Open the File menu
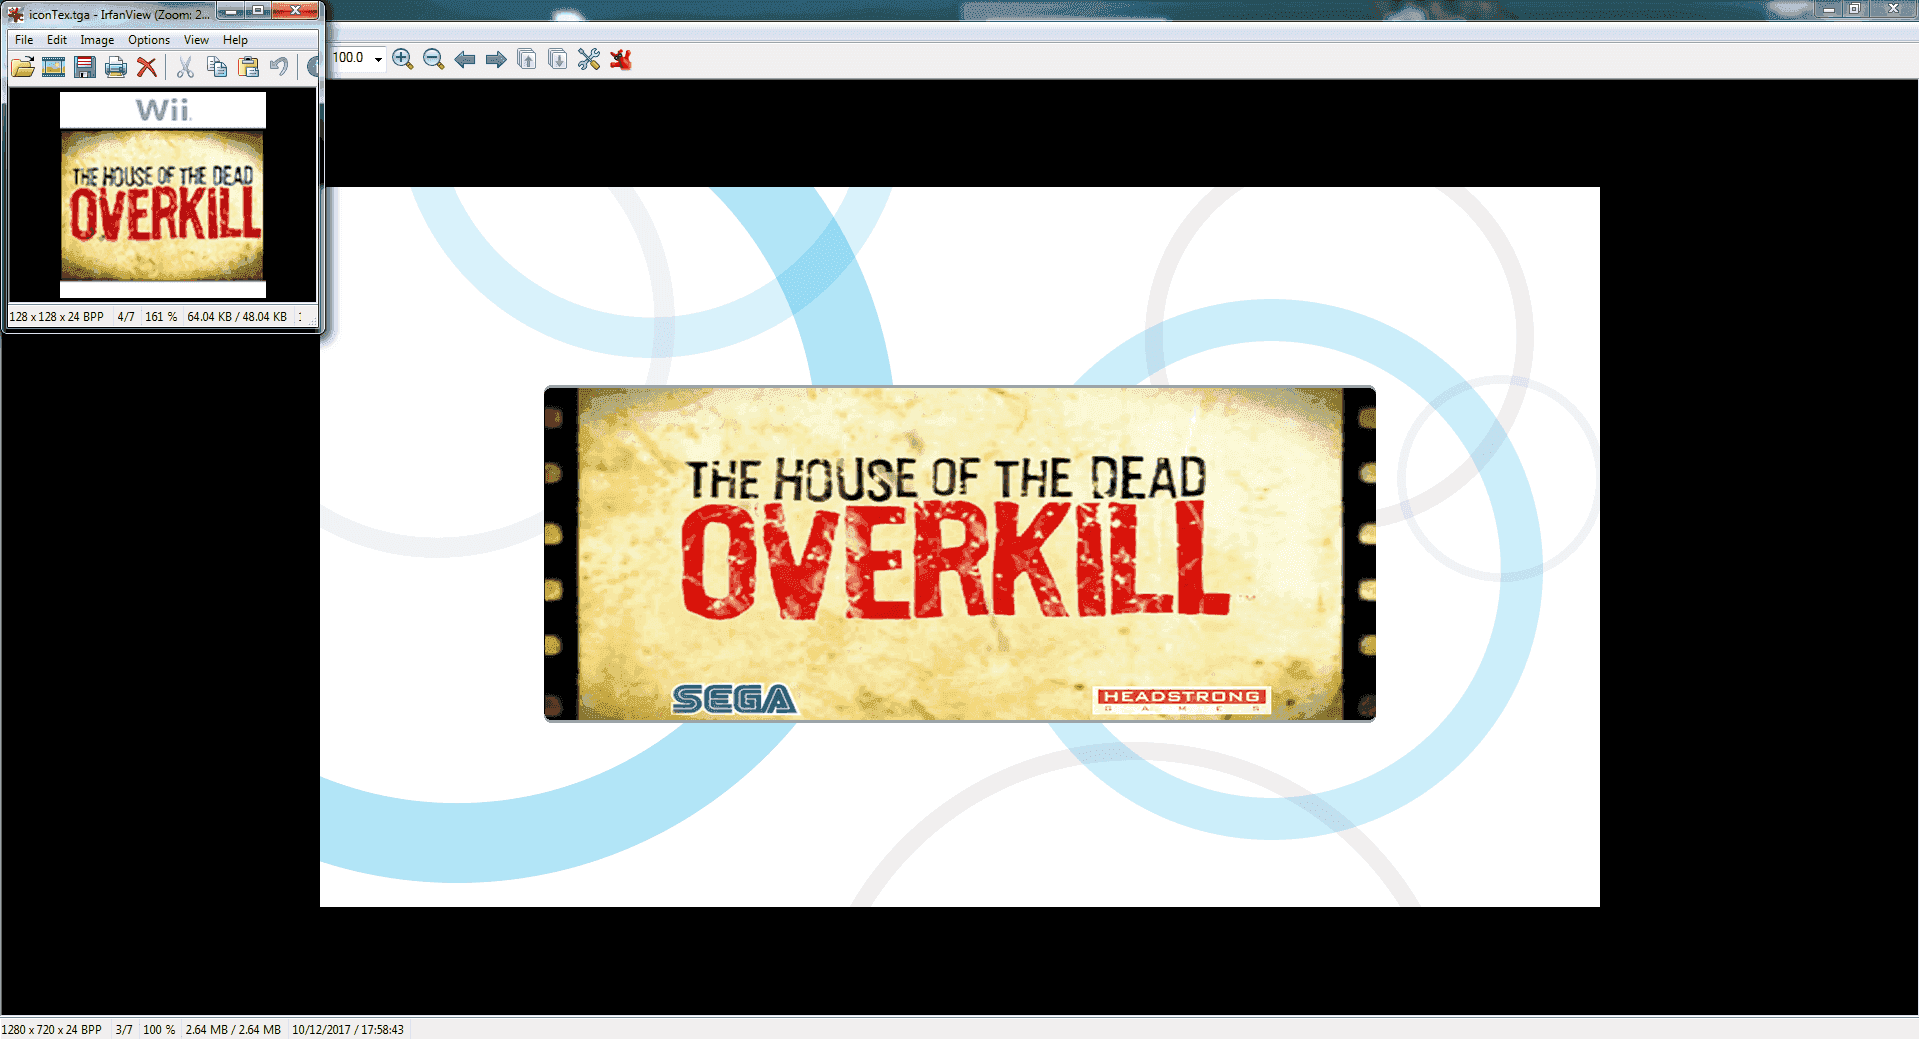This screenshot has width=1919, height=1040. [x=24, y=40]
